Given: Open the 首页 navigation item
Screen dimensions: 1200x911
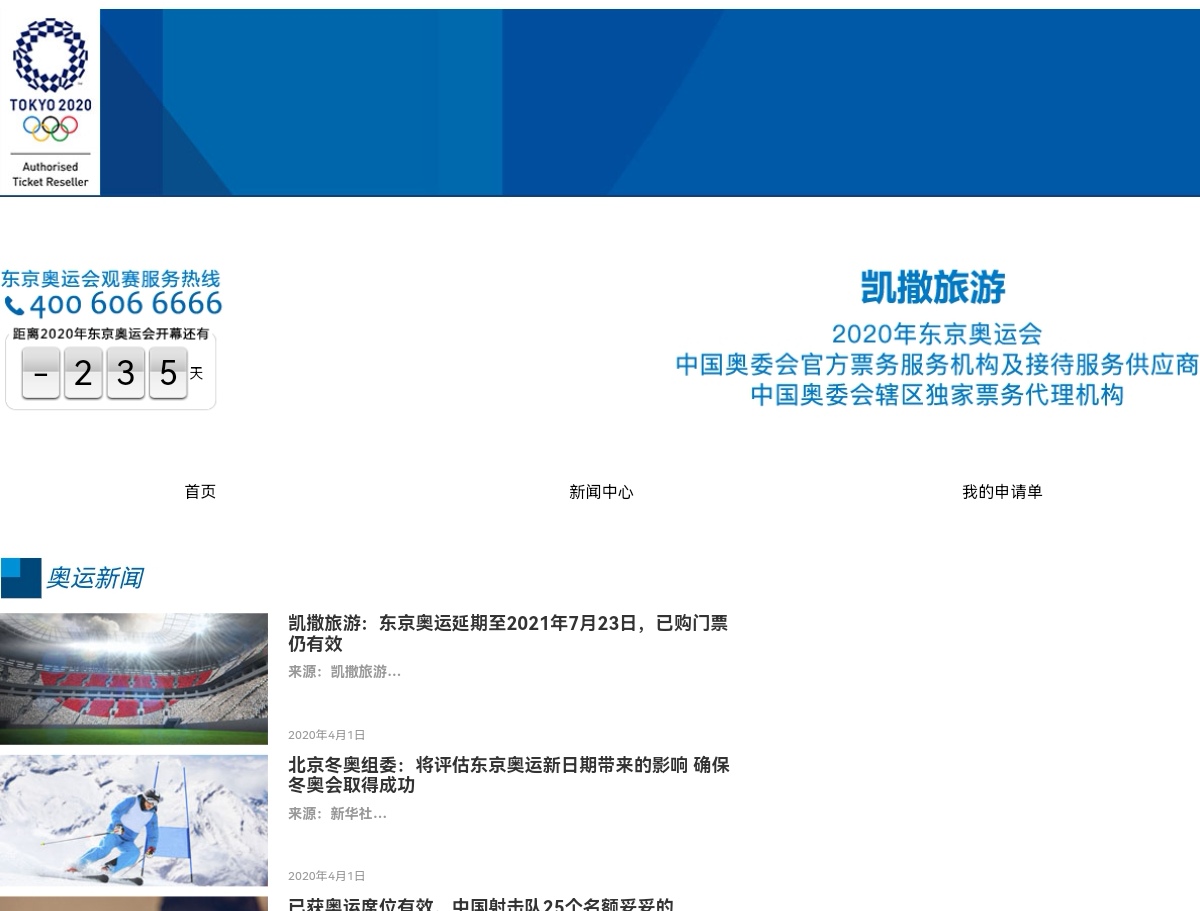Looking at the screenshot, I should (x=200, y=492).
